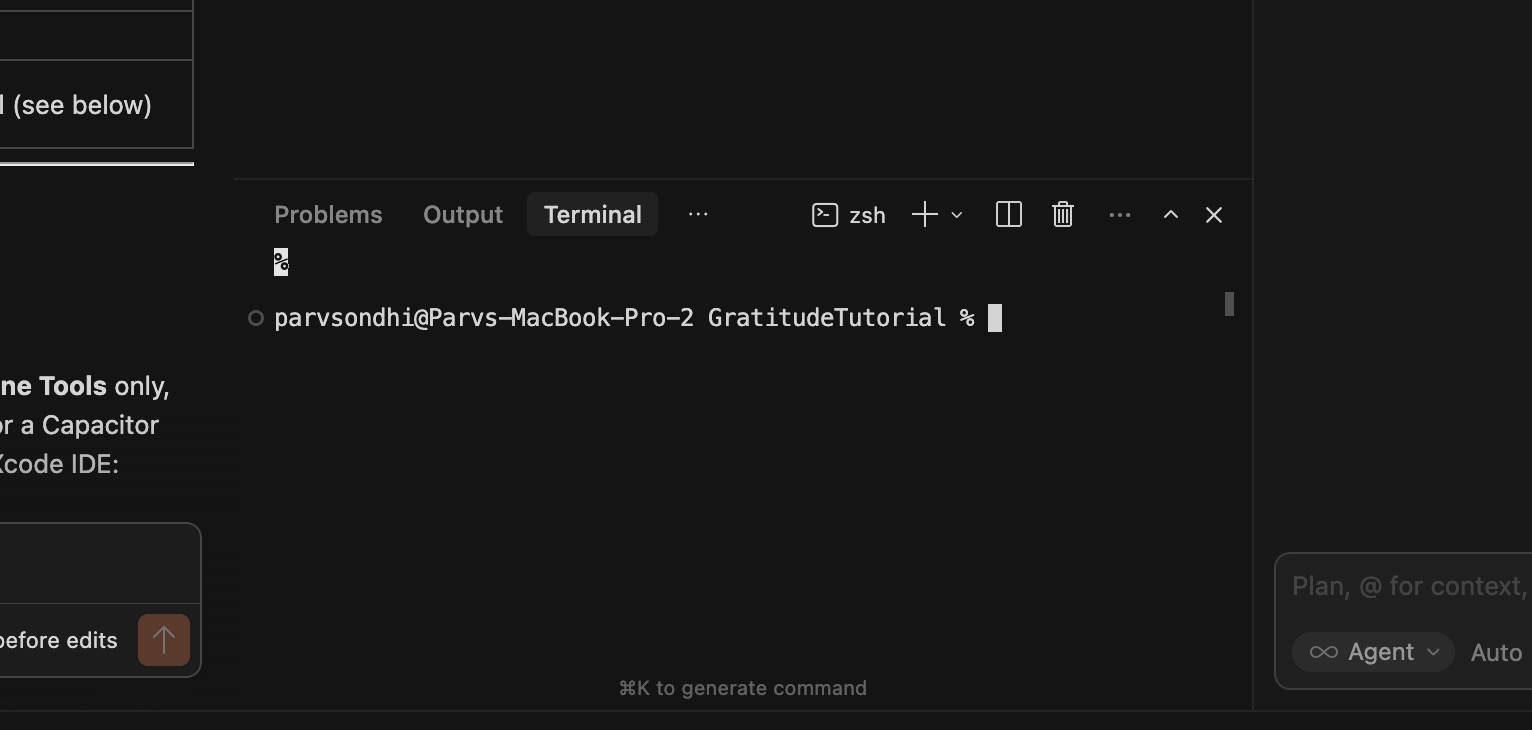Click the ⌘K to generate command hint
1532x730 pixels.
tap(741, 688)
